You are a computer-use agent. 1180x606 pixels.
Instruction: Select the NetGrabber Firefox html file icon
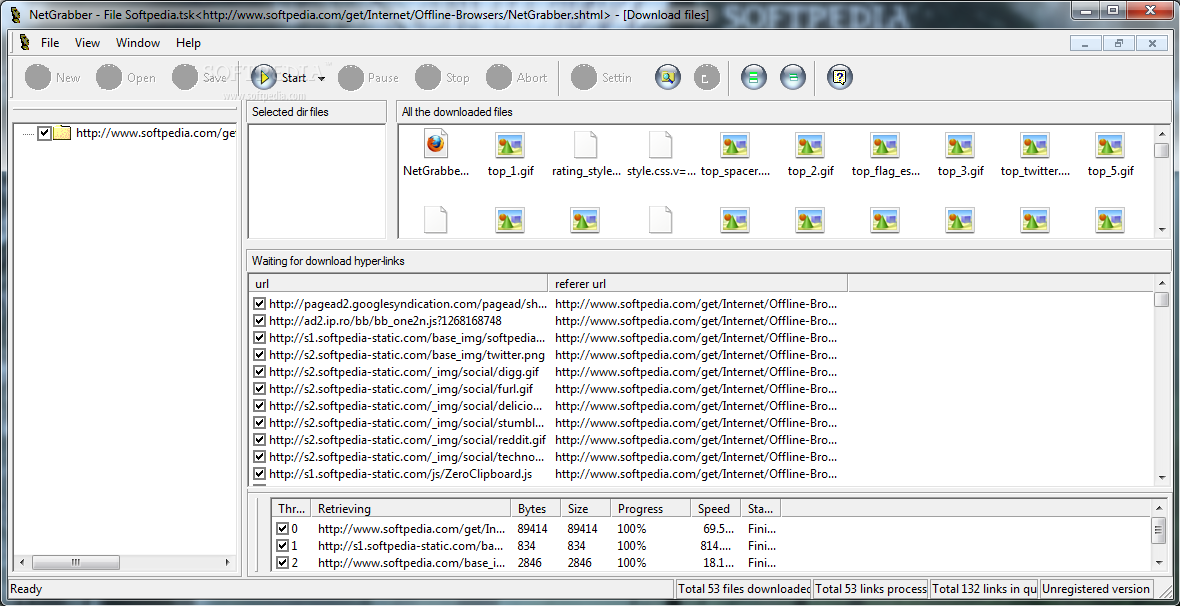click(436, 144)
